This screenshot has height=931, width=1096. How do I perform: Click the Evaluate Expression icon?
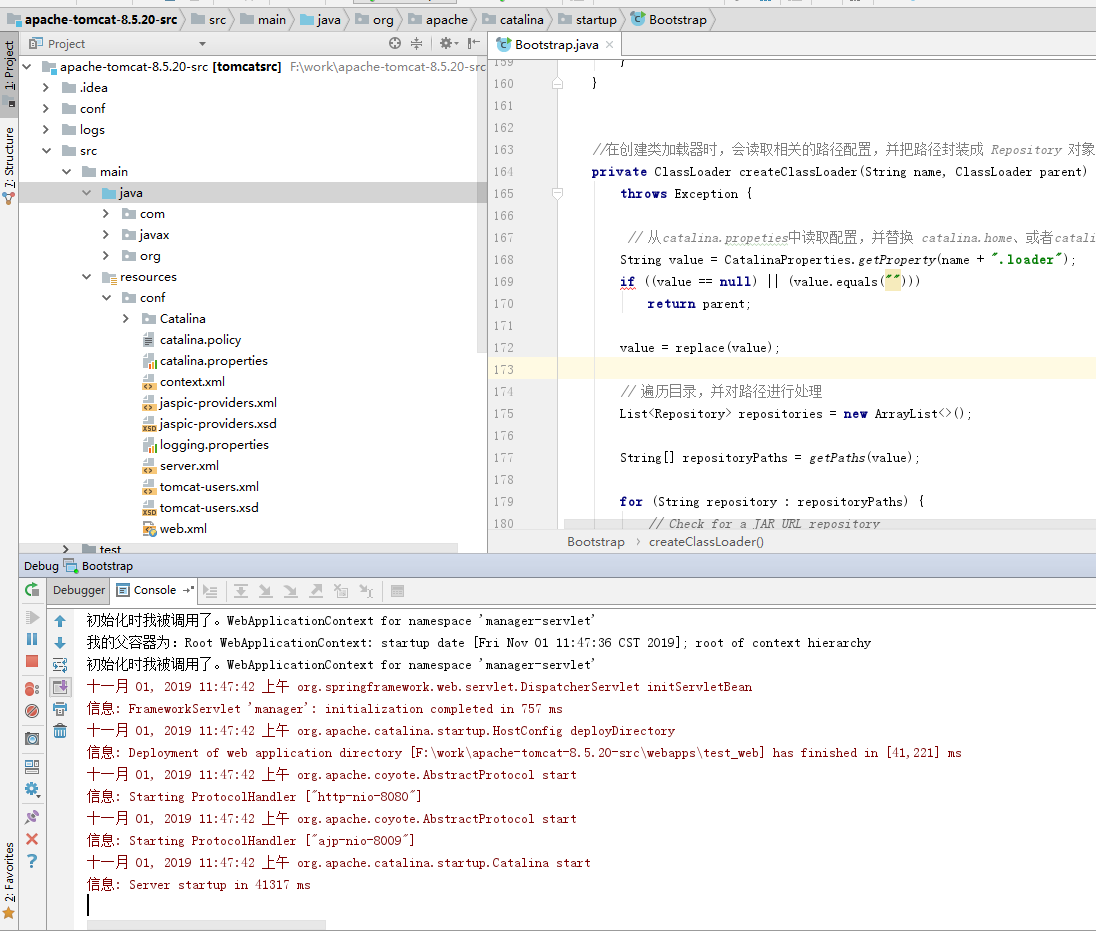point(397,591)
